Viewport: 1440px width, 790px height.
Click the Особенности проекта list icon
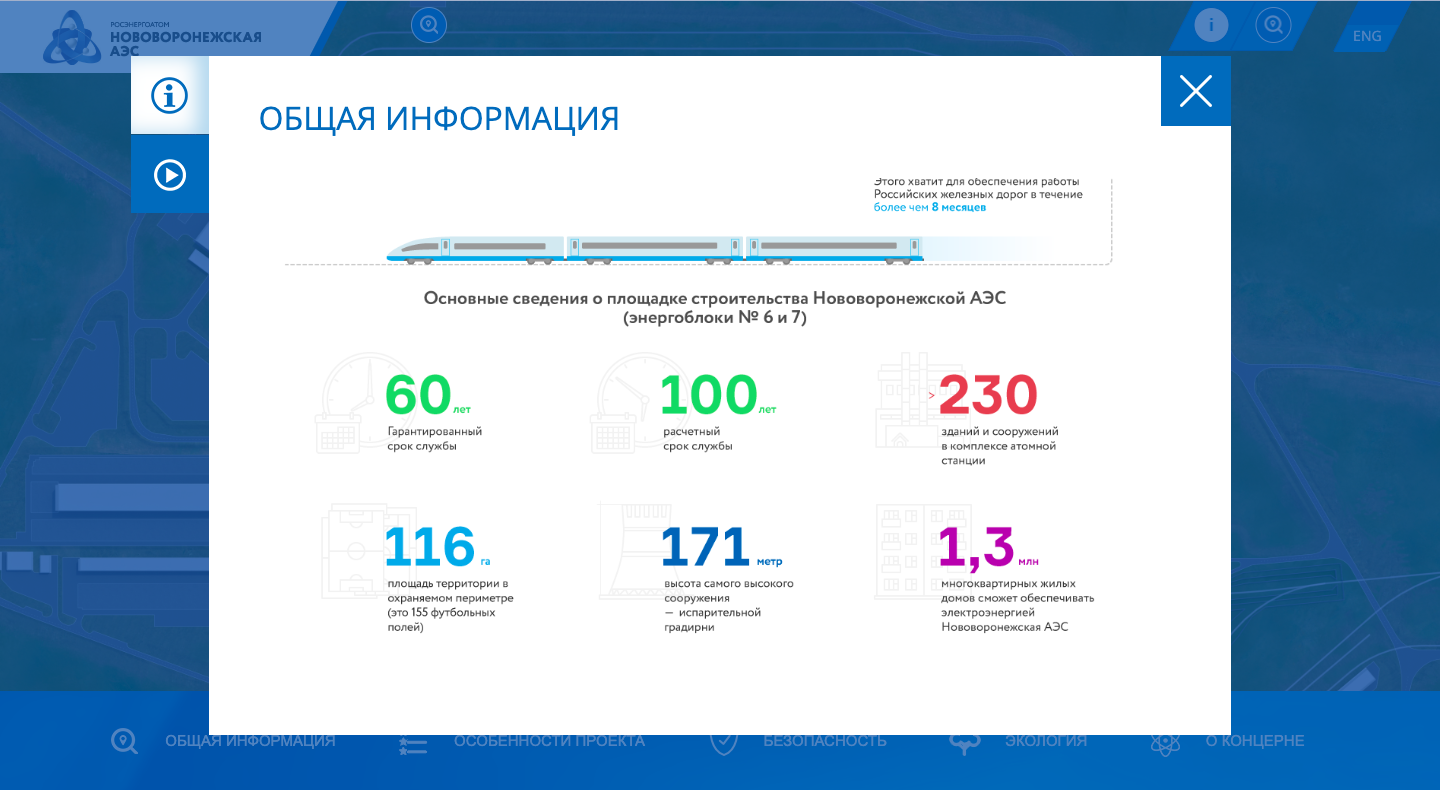(x=413, y=743)
